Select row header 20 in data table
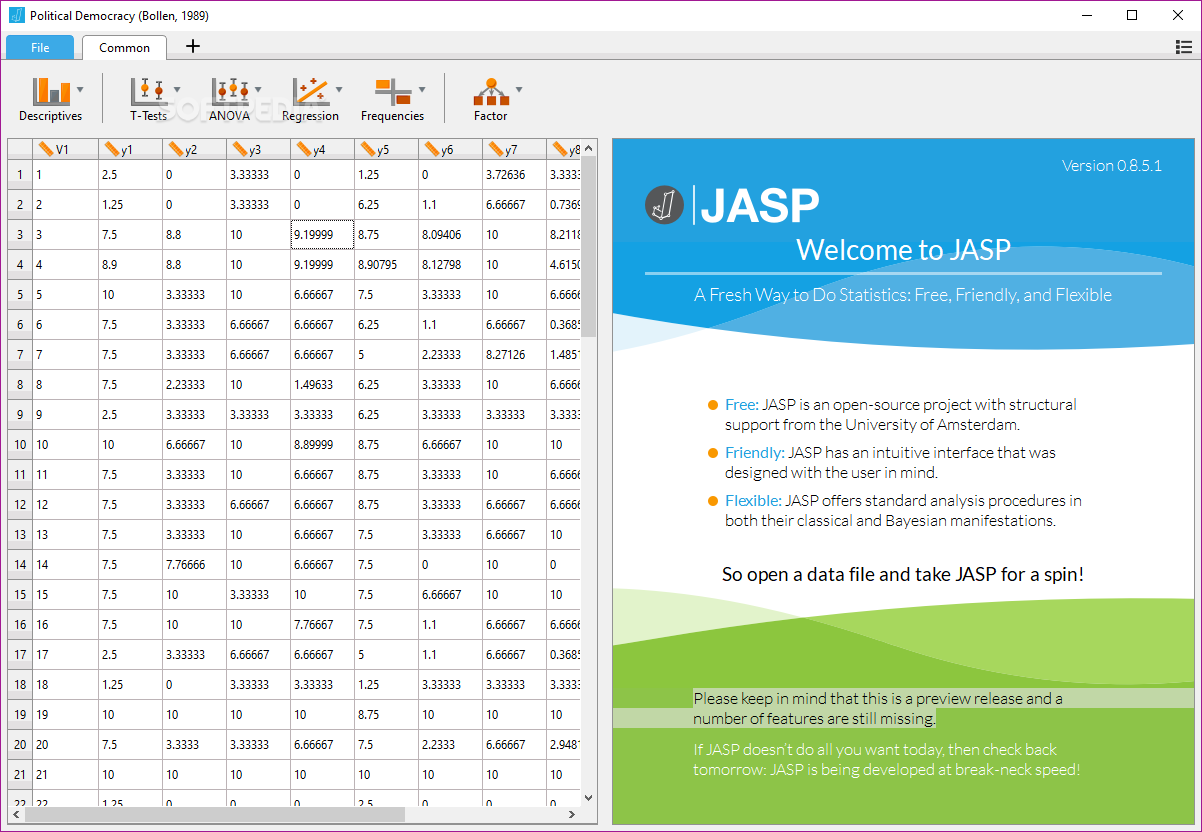 (20, 745)
